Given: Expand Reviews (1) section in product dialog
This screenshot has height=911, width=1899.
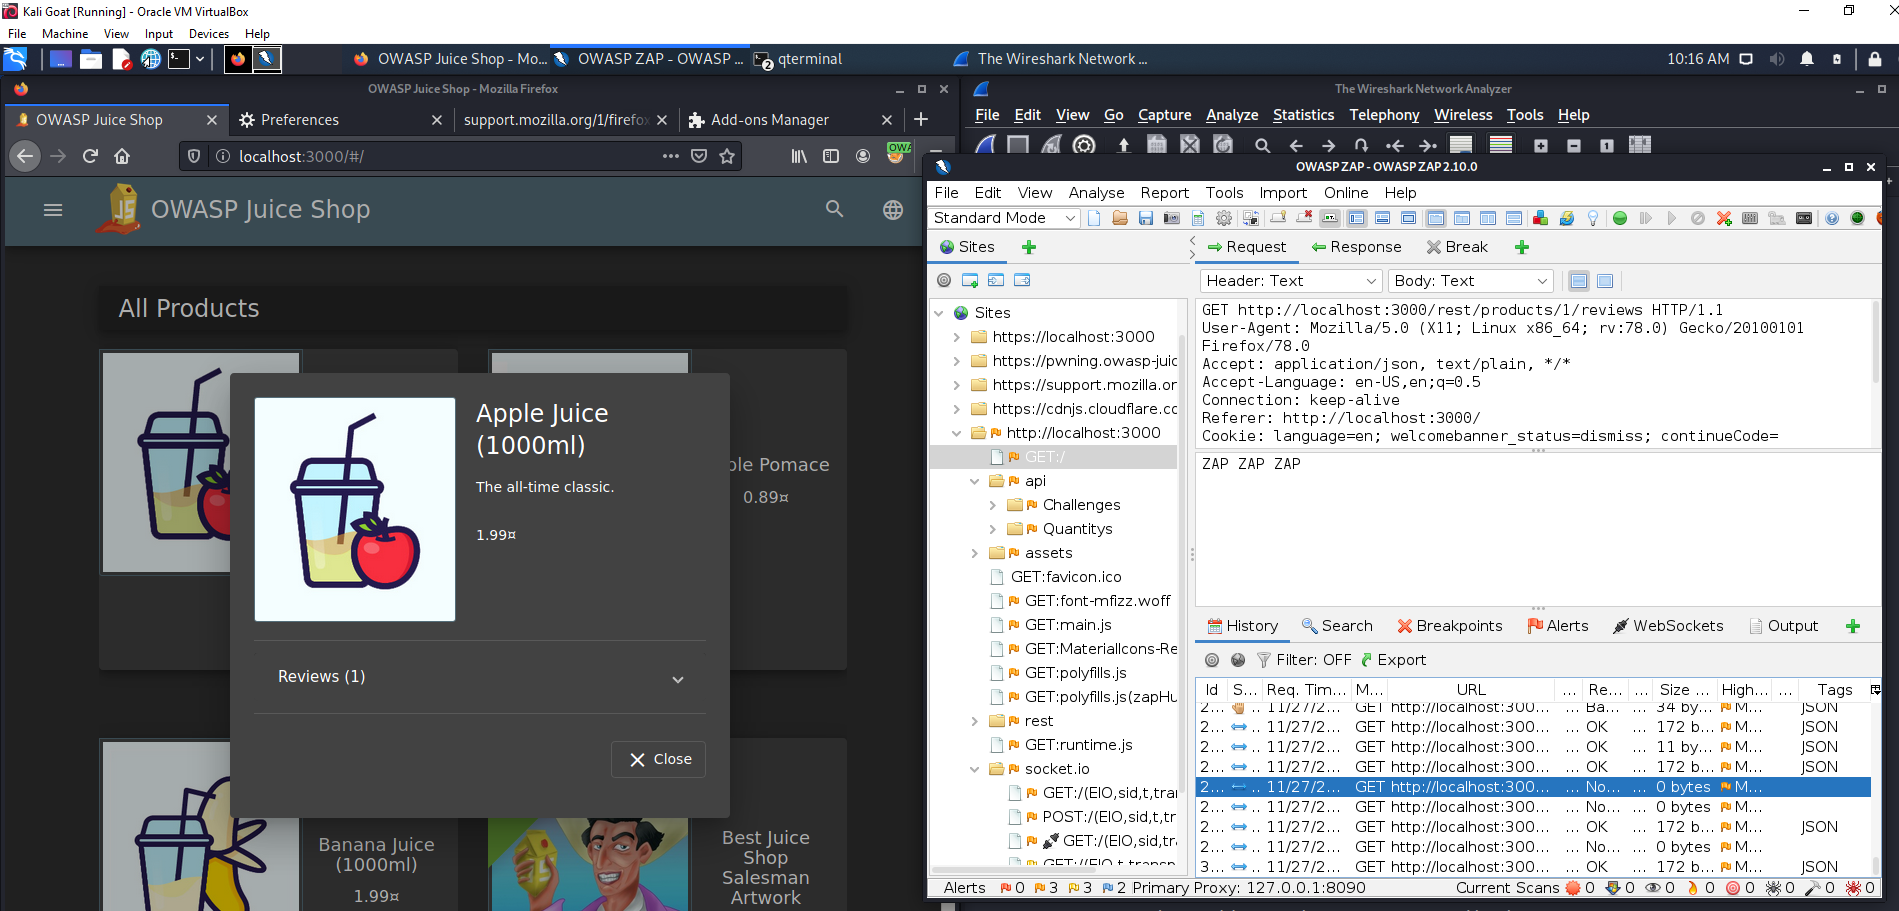Looking at the screenshot, I should 480,677.
